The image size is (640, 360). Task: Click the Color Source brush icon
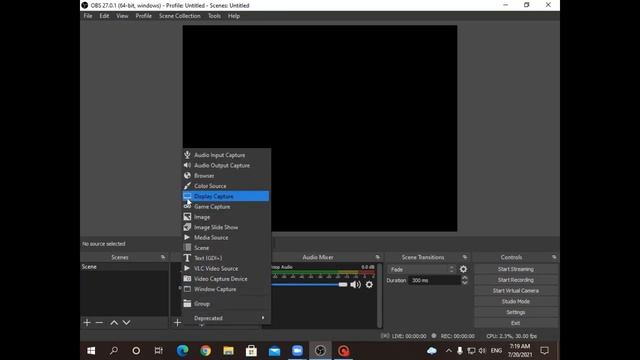187,186
